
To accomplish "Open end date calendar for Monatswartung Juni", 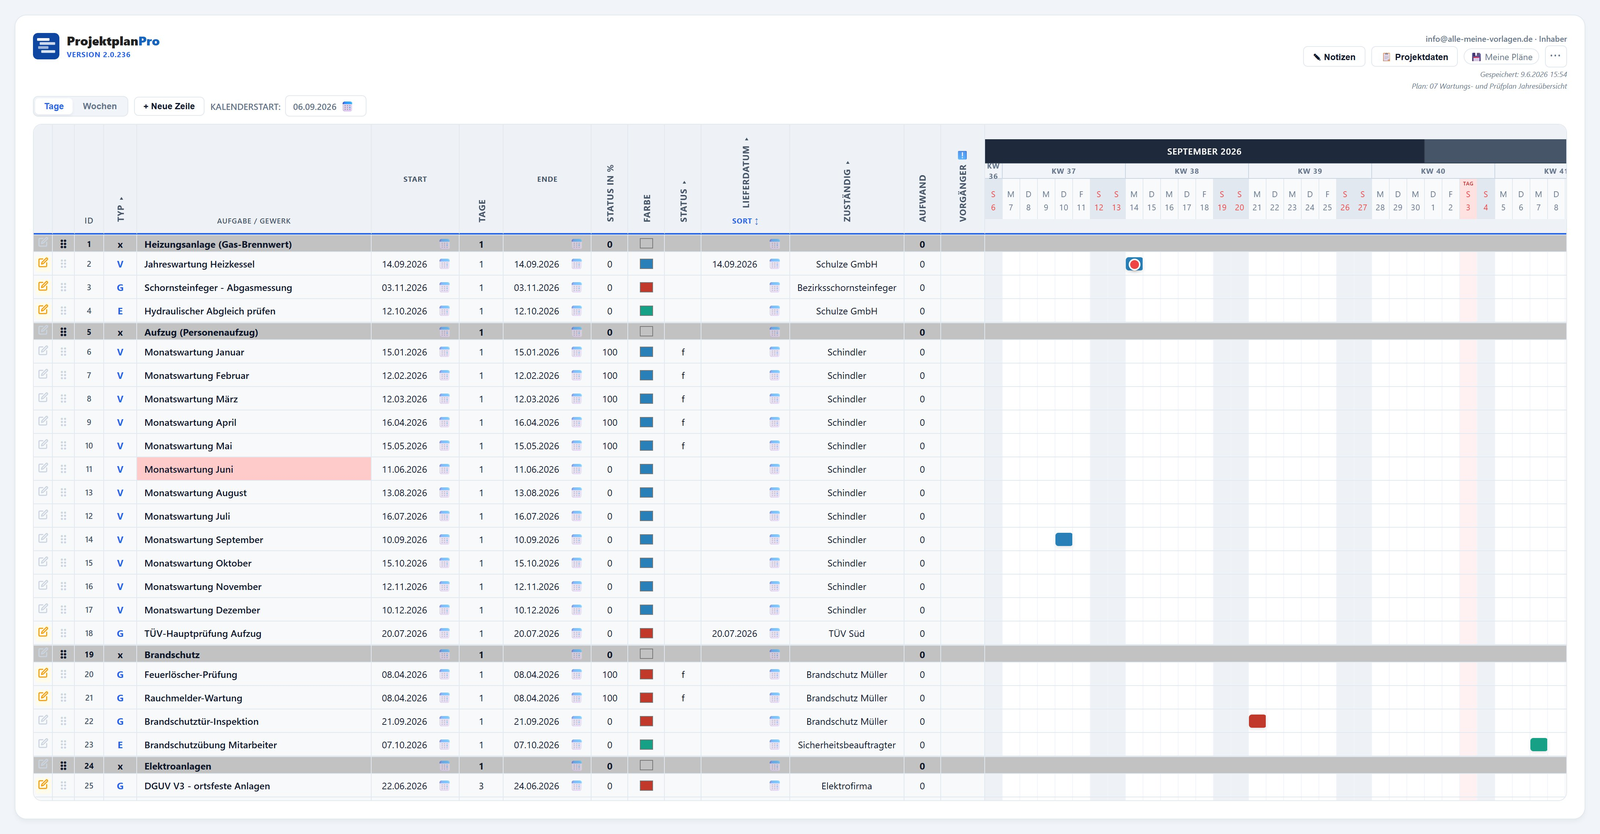I will 576,469.
